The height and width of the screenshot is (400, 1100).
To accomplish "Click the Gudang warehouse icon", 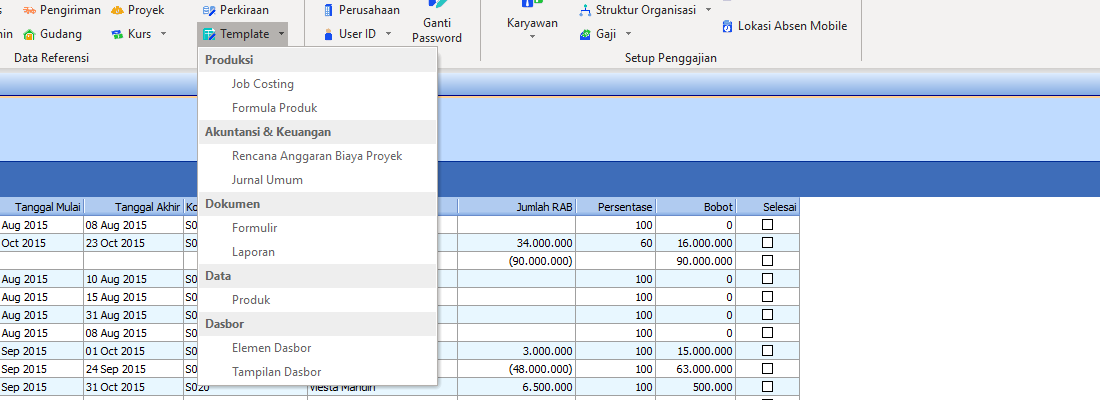I will click(x=29, y=34).
